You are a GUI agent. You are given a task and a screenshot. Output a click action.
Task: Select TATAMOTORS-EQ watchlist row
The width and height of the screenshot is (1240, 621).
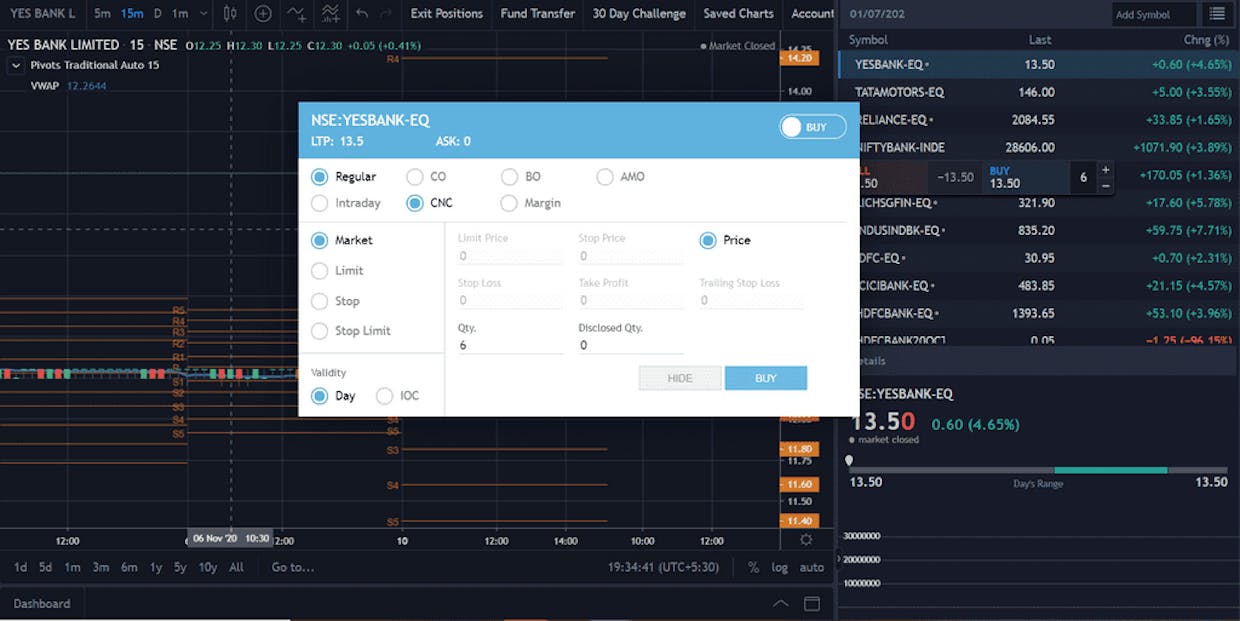point(1038,92)
